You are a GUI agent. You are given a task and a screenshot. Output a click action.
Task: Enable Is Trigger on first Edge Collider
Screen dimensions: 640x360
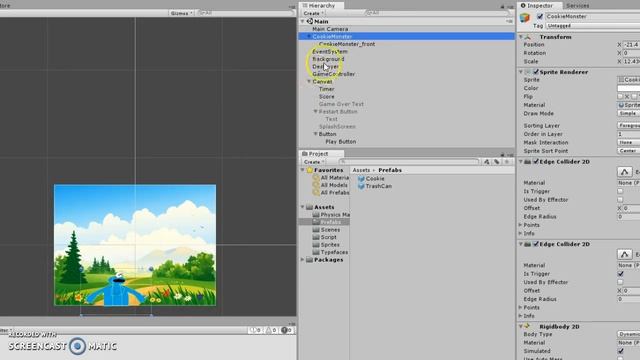coord(620,191)
